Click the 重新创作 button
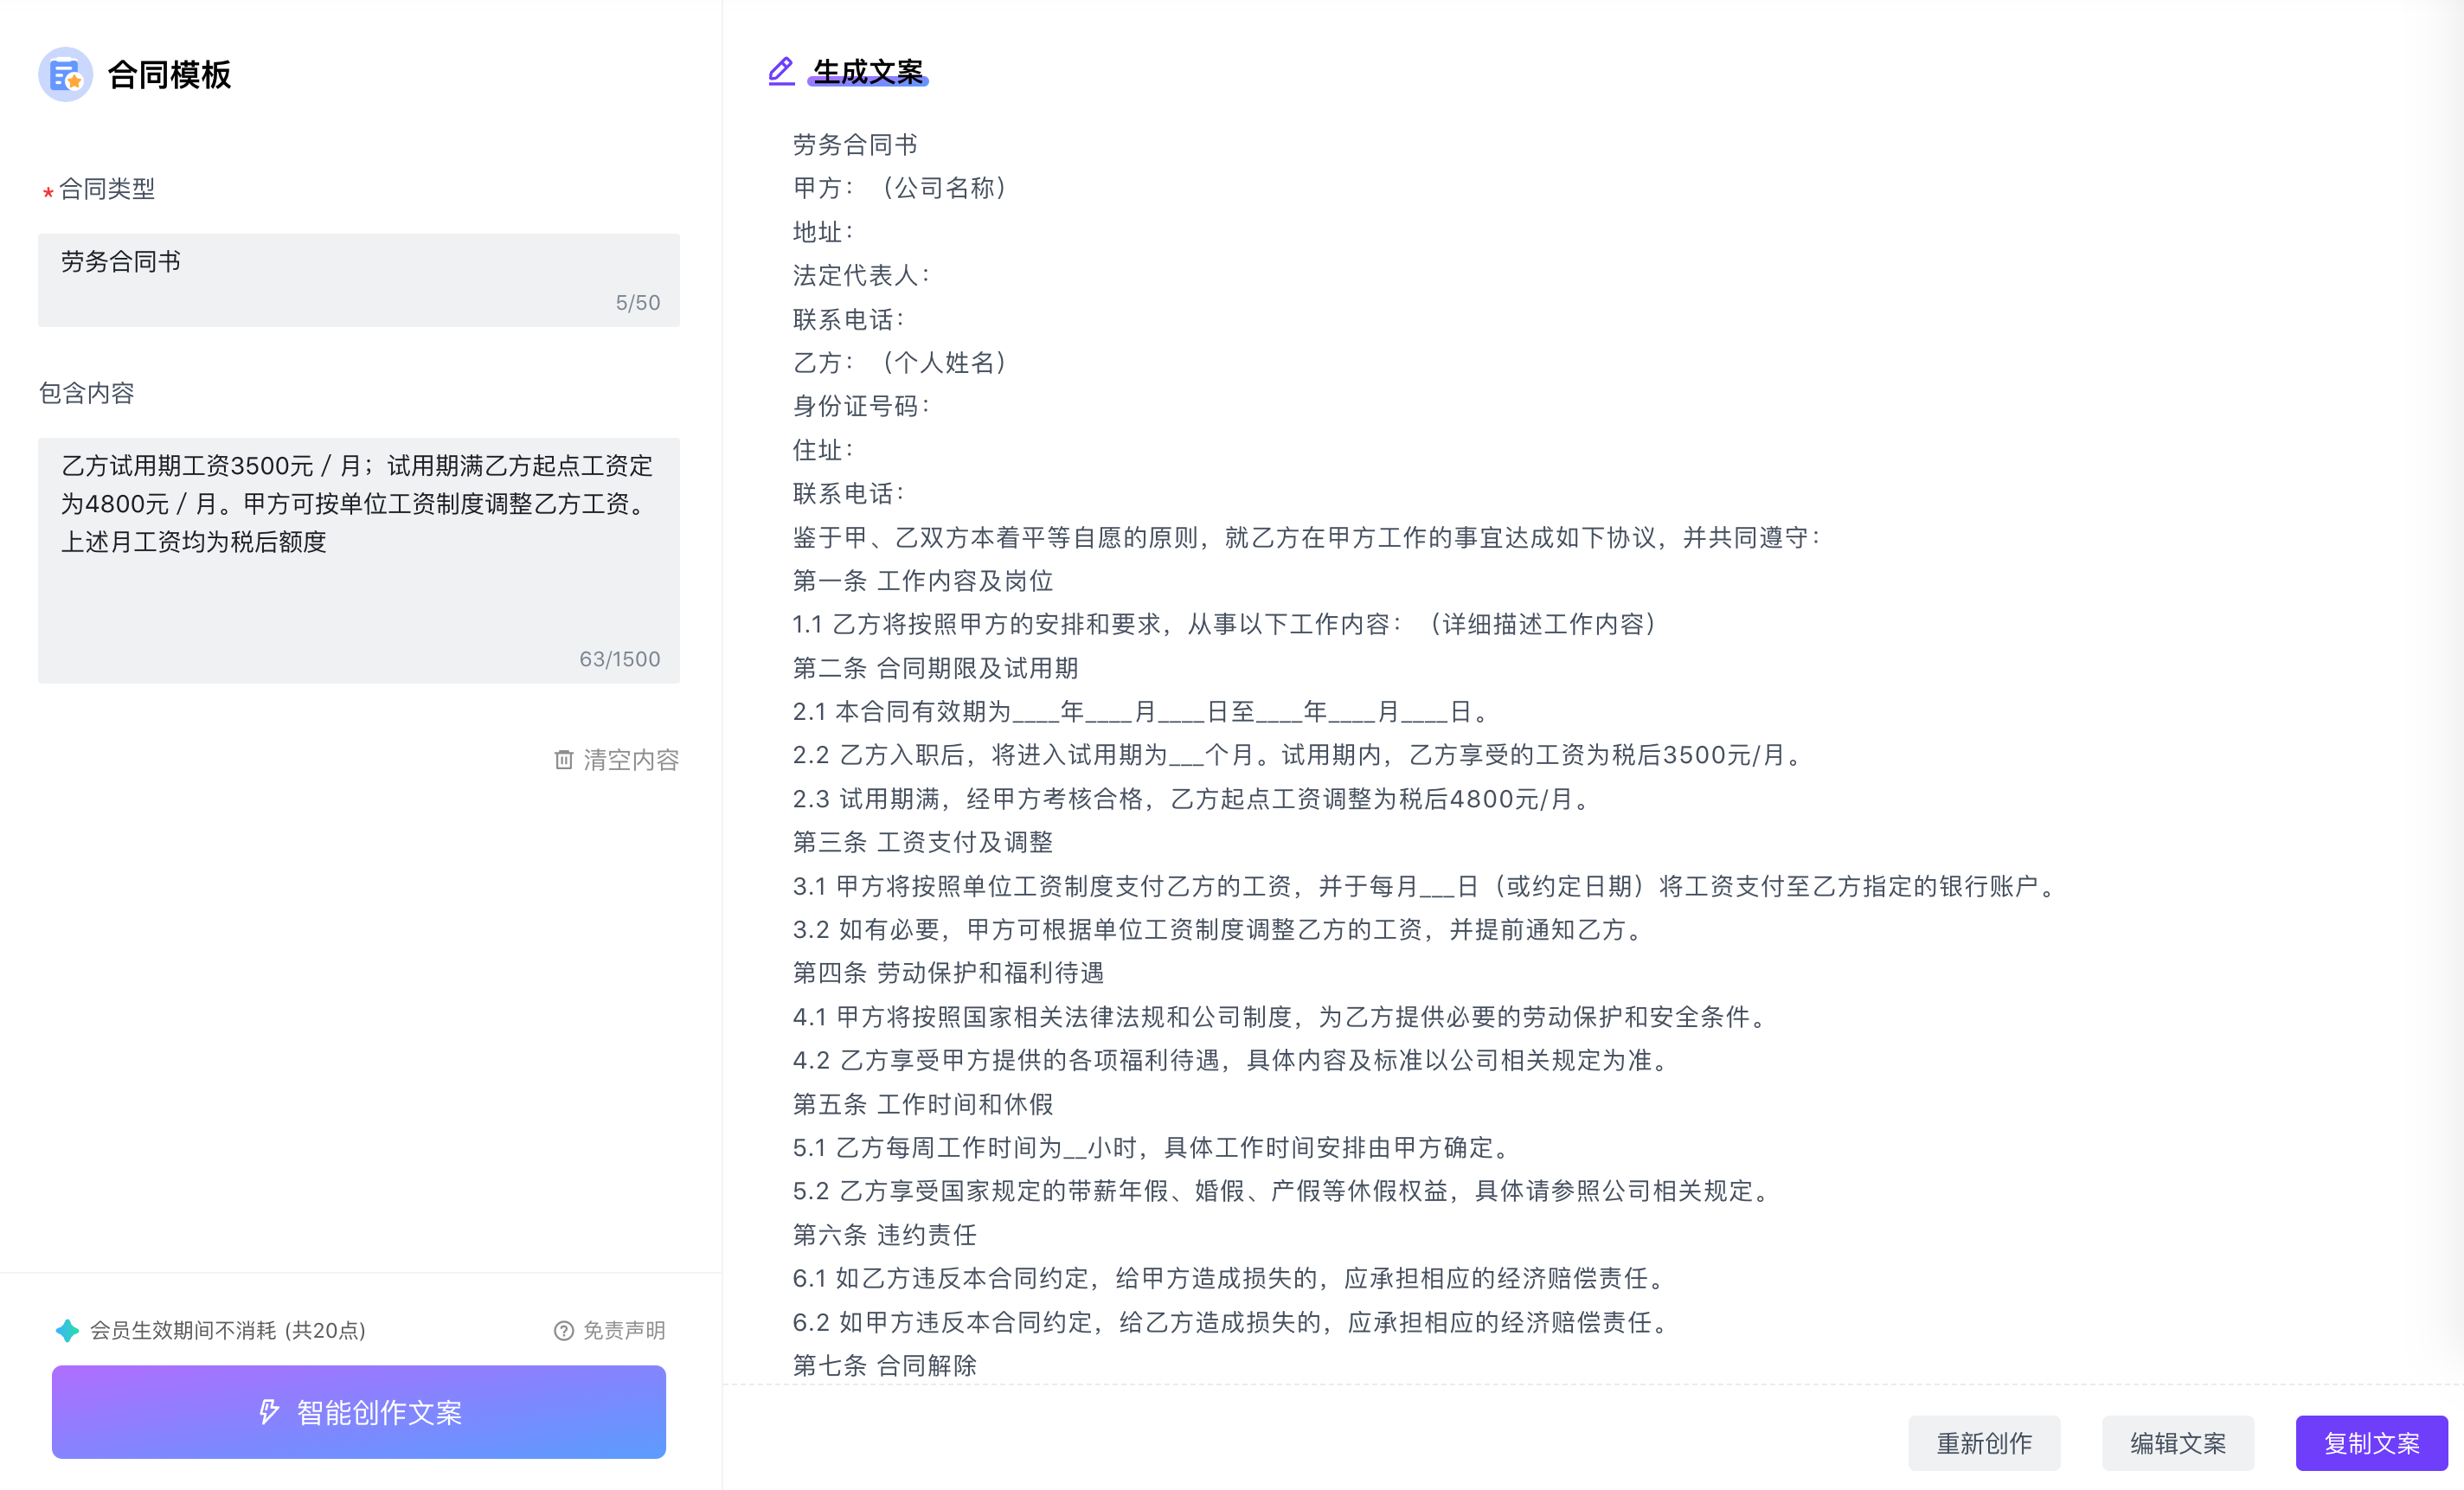This screenshot has height=1490, width=2464. [x=1987, y=1441]
